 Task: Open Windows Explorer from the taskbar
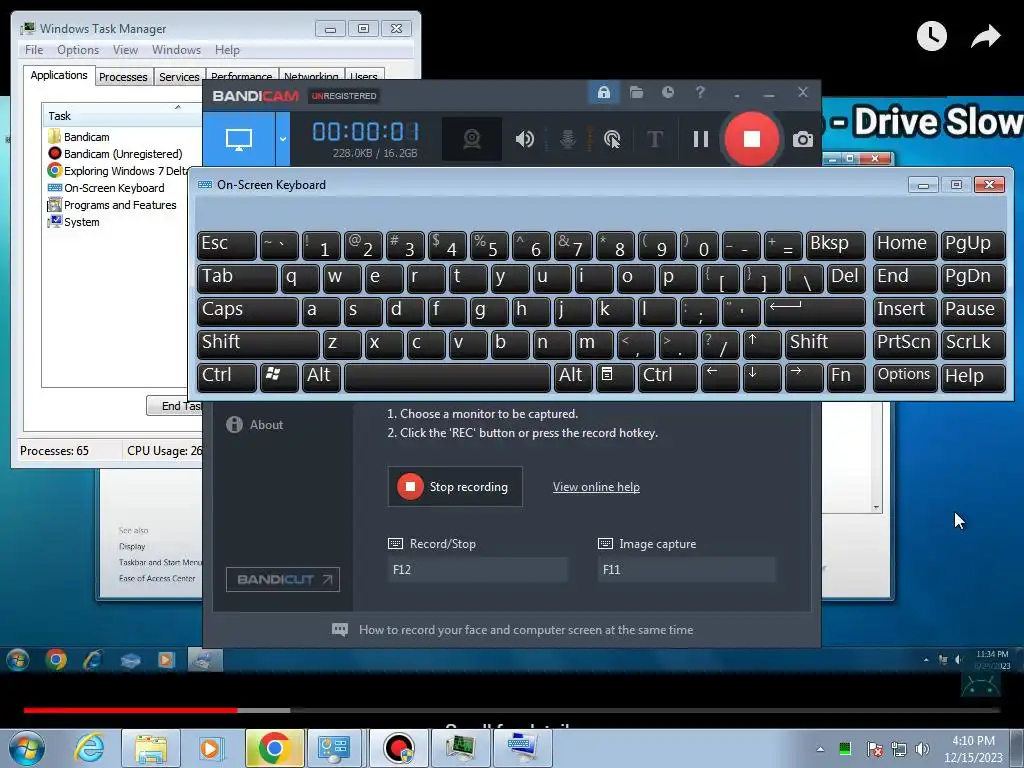151,748
